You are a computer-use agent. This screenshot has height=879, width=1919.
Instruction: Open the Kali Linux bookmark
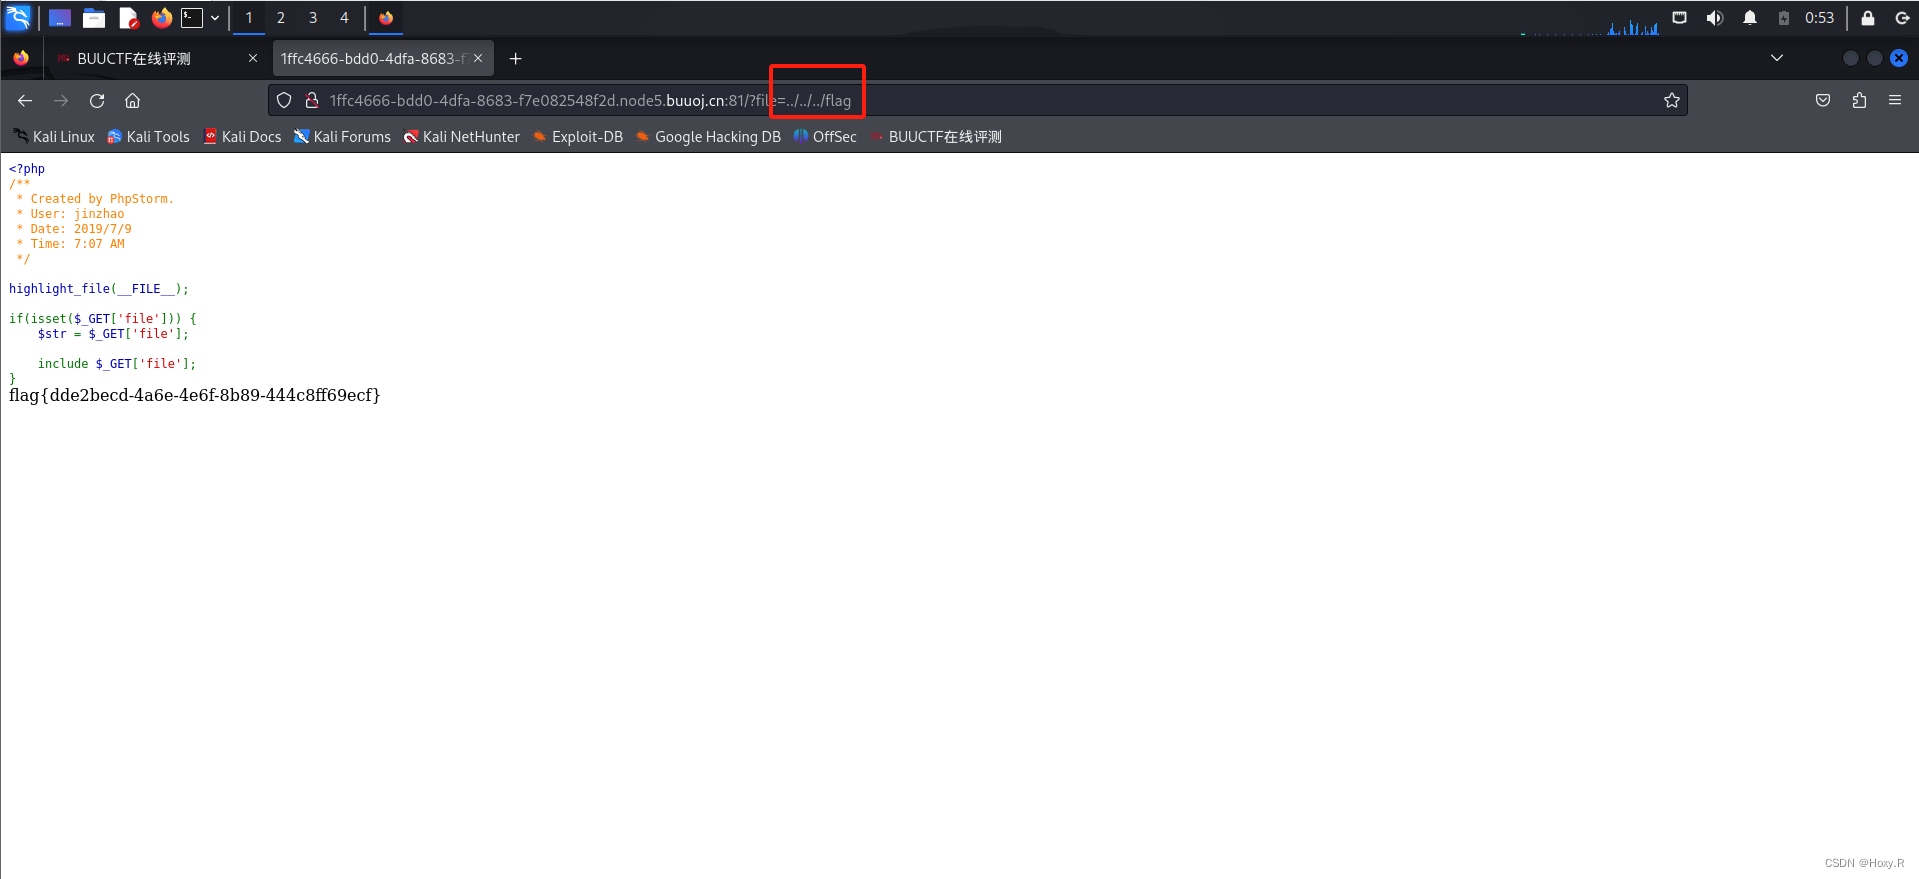[54, 137]
